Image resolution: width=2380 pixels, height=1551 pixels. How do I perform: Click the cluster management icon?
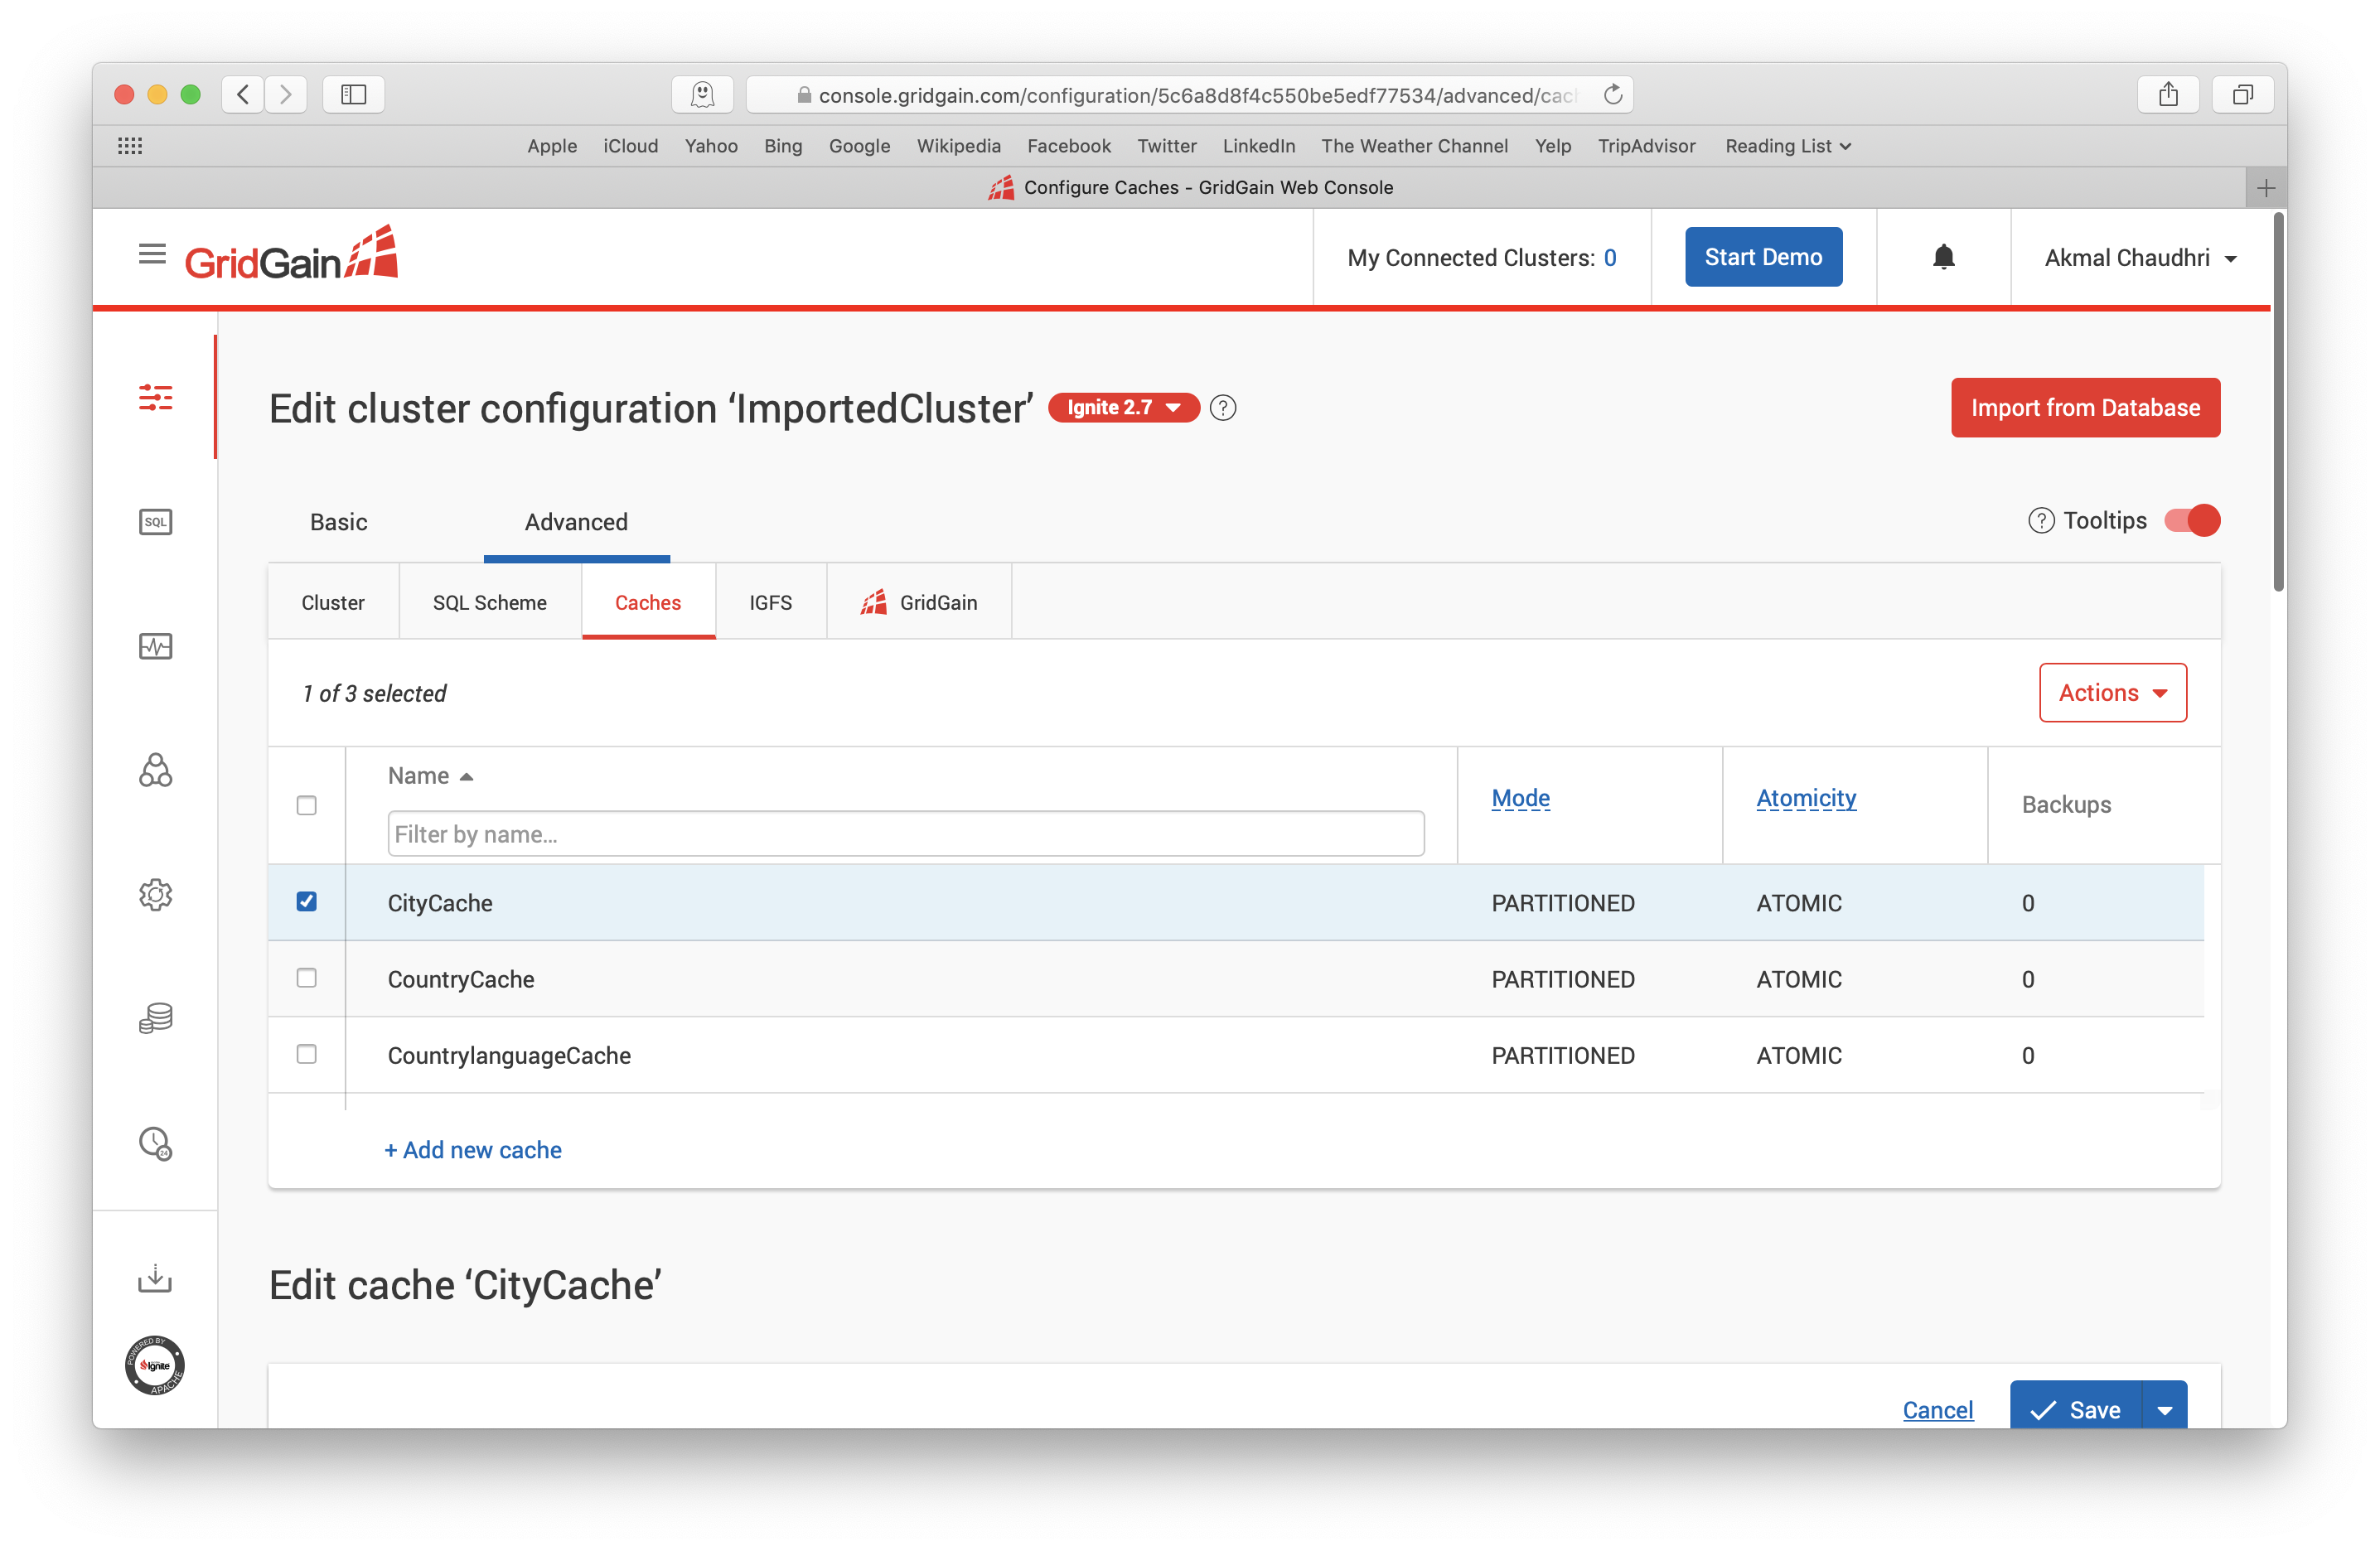click(x=157, y=771)
